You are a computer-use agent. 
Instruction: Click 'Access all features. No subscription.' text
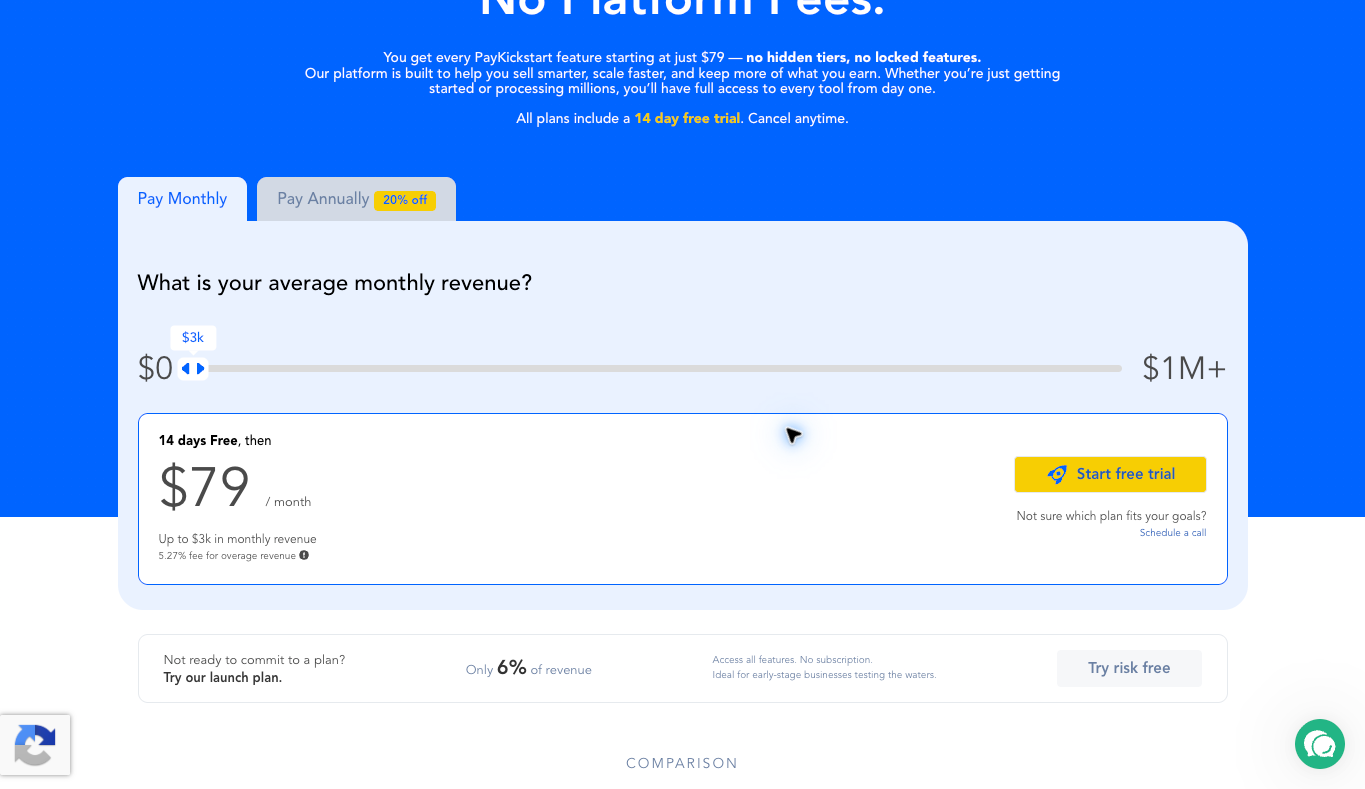792,660
